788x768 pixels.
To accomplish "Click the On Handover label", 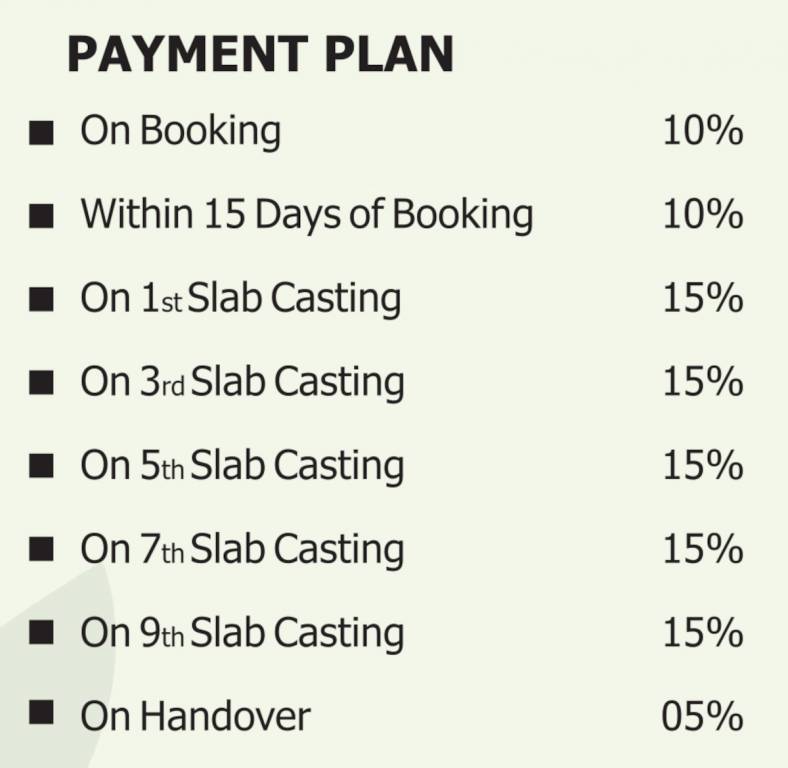I will 195,716.
